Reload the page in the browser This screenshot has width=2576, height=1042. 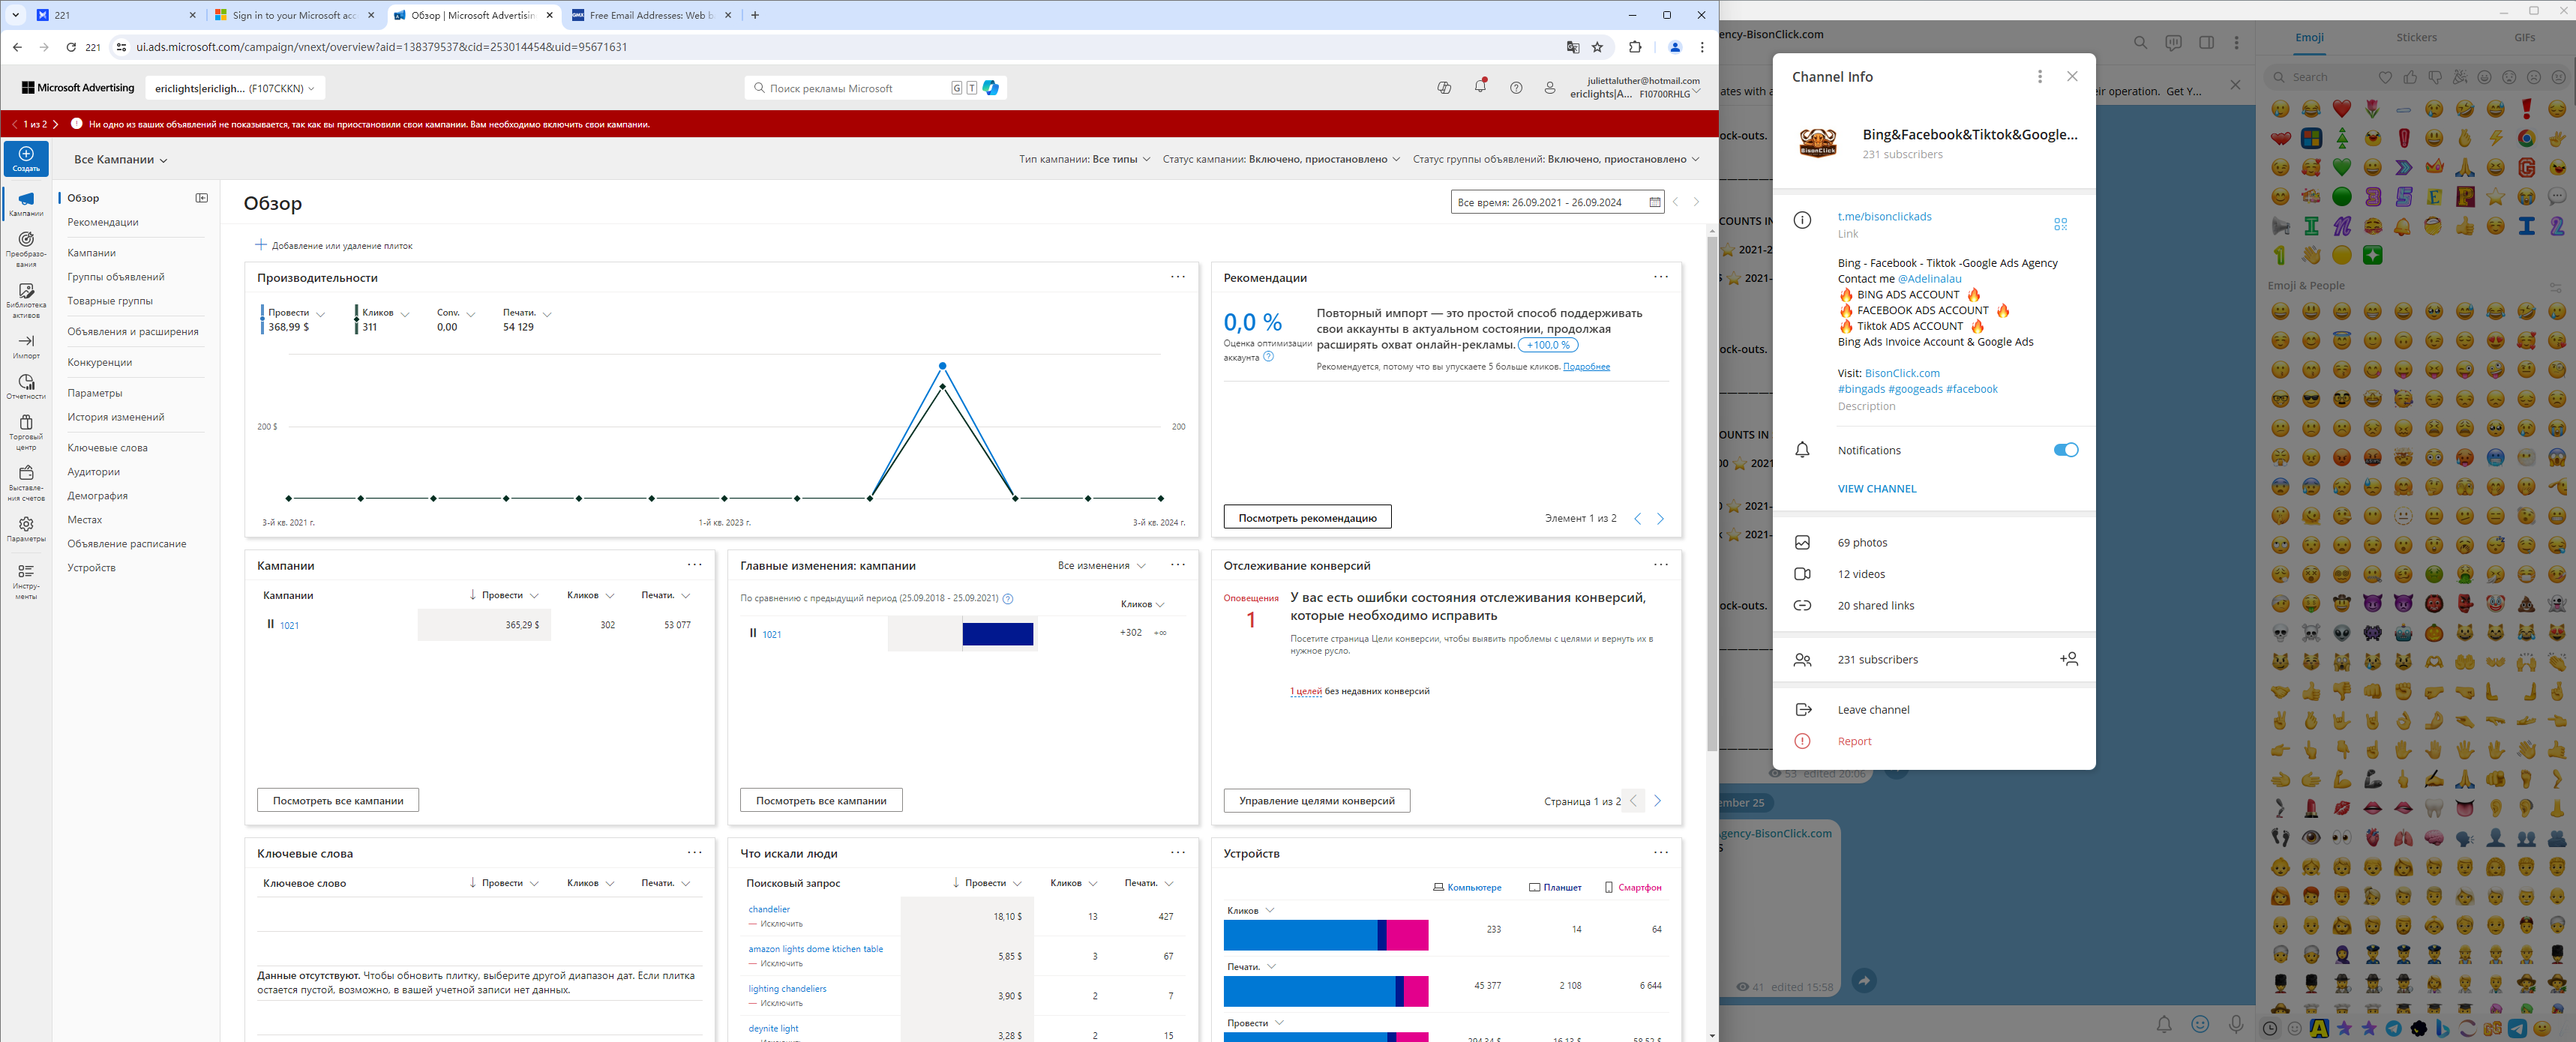point(71,47)
